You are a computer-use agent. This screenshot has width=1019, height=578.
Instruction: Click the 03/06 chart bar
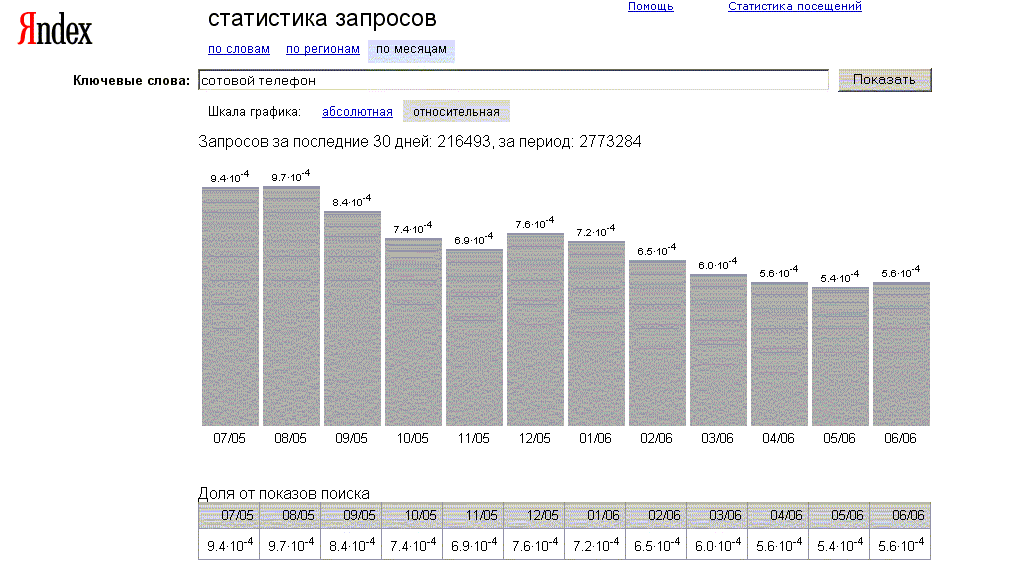(x=718, y=349)
